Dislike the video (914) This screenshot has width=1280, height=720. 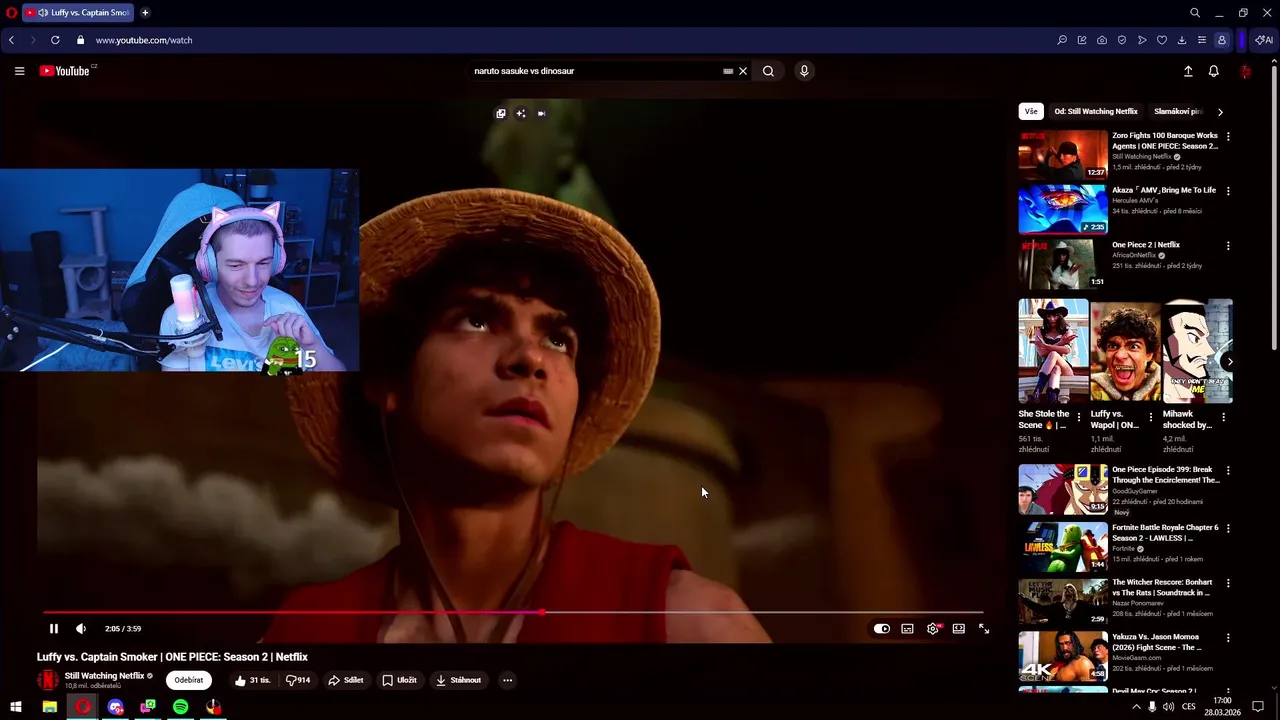click(x=298, y=680)
